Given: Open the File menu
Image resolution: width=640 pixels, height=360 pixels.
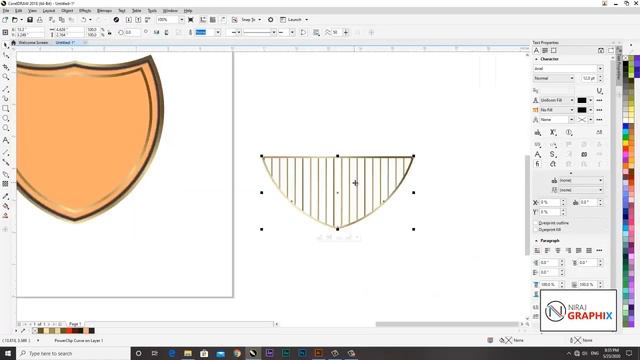Looking at the screenshot, I should click(6, 11).
